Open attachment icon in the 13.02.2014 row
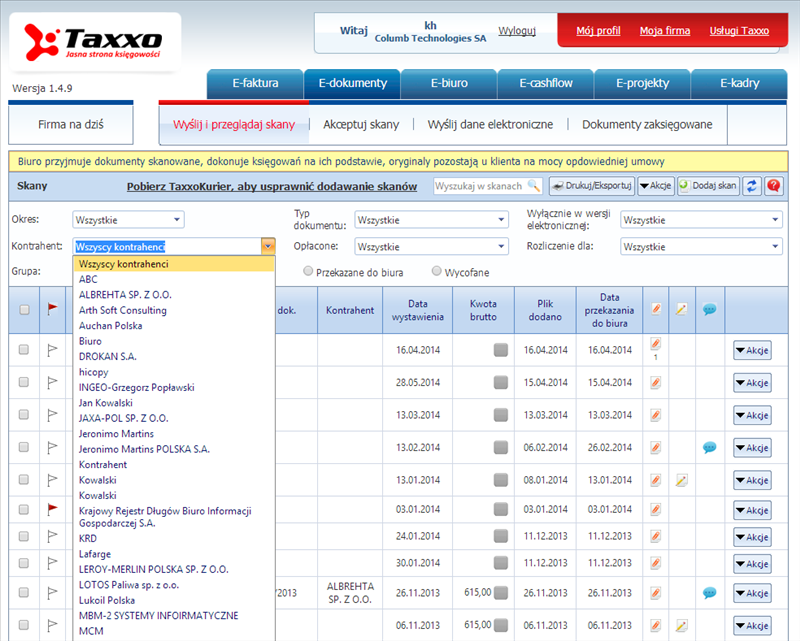Viewport: 800px width, 641px height. pyautogui.click(x=656, y=448)
